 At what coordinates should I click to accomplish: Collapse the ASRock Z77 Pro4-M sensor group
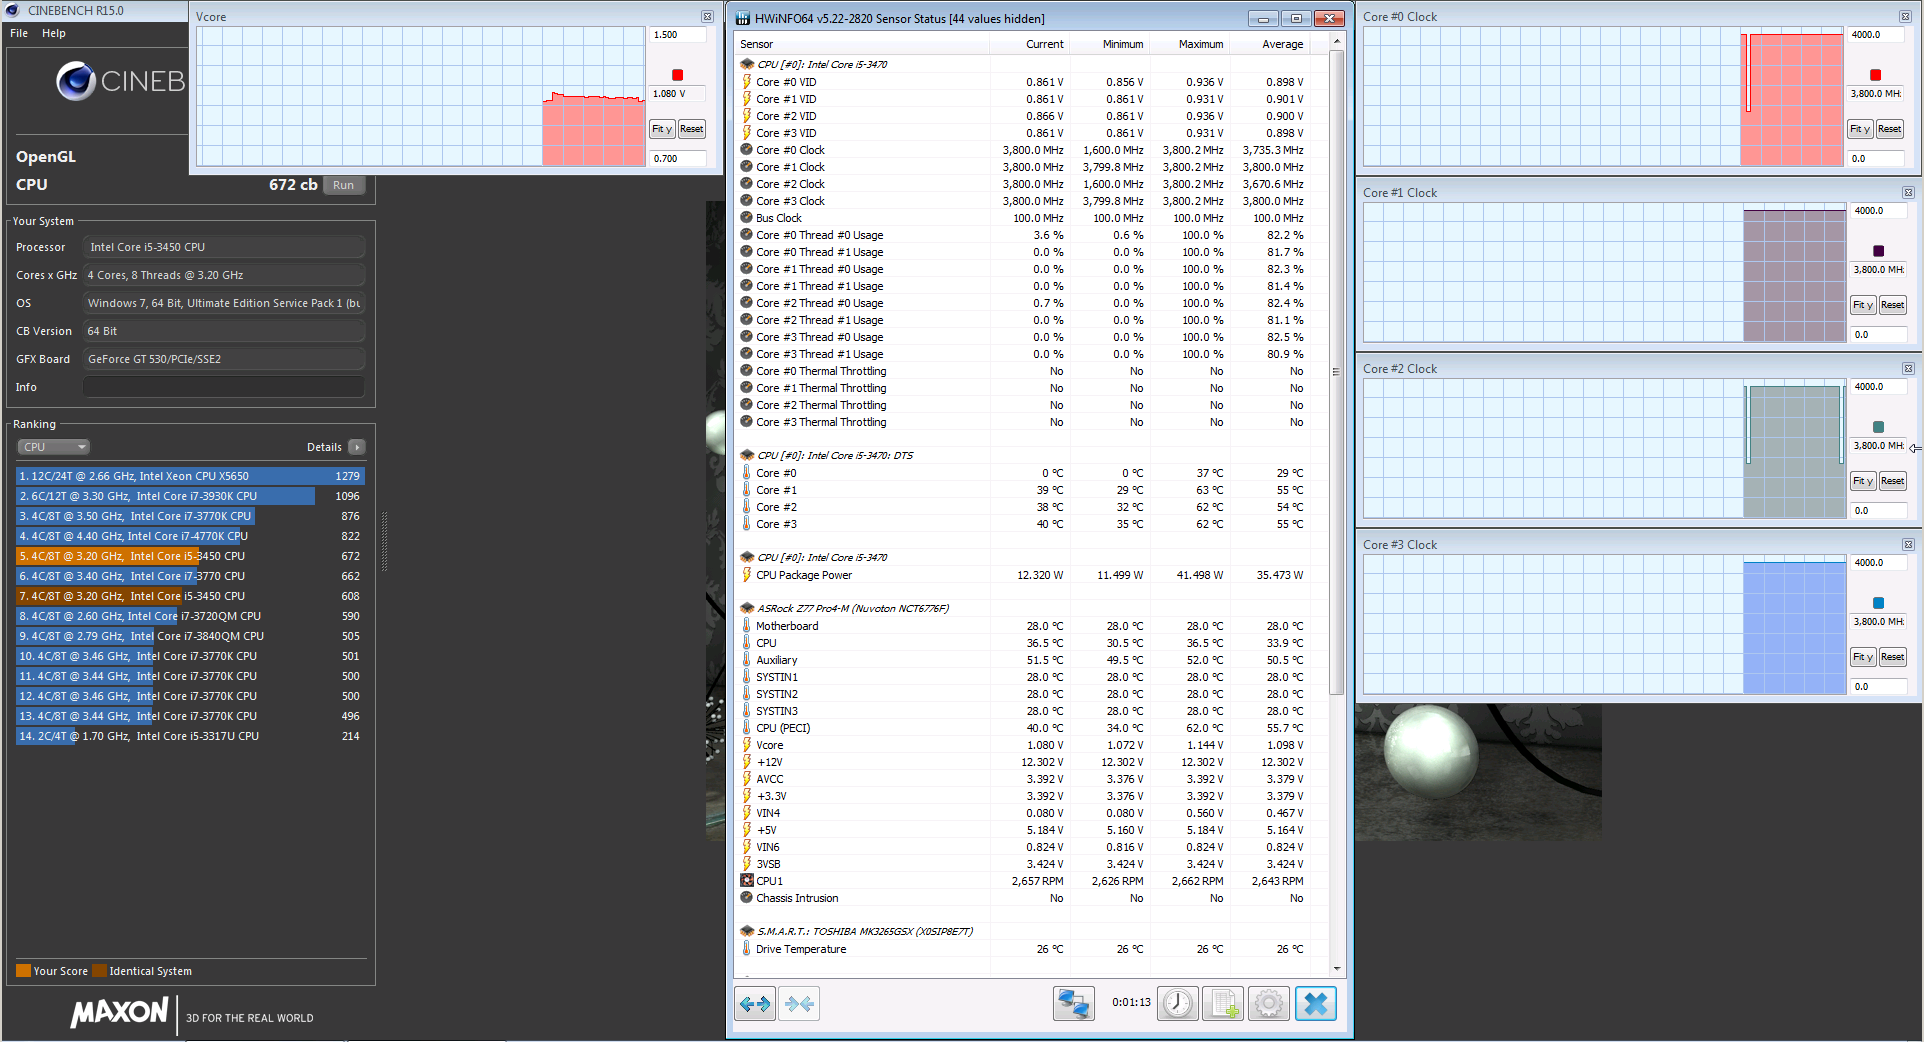pyautogui.click(x=746, y=607)
